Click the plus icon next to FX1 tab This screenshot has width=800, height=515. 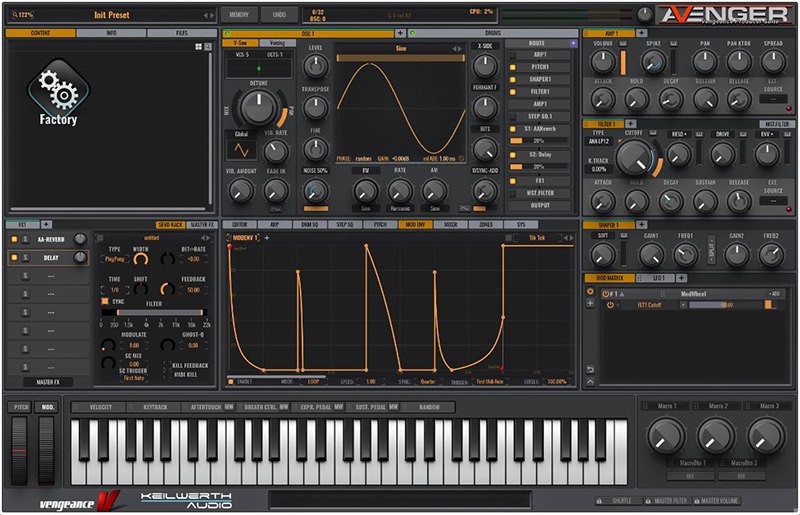[x=47, y=225]
